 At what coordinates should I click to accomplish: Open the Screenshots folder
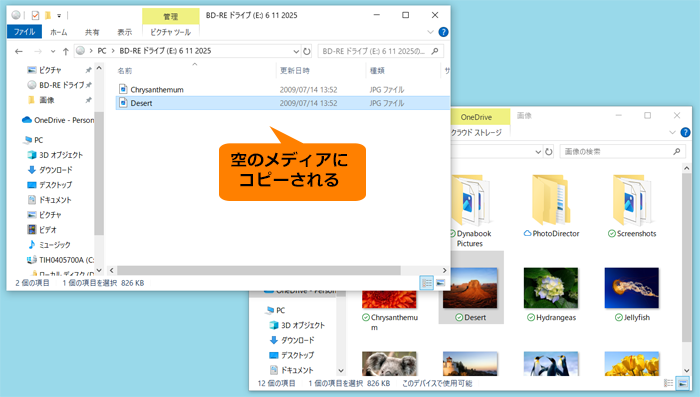pyautogui.click(x=632, y=206)
